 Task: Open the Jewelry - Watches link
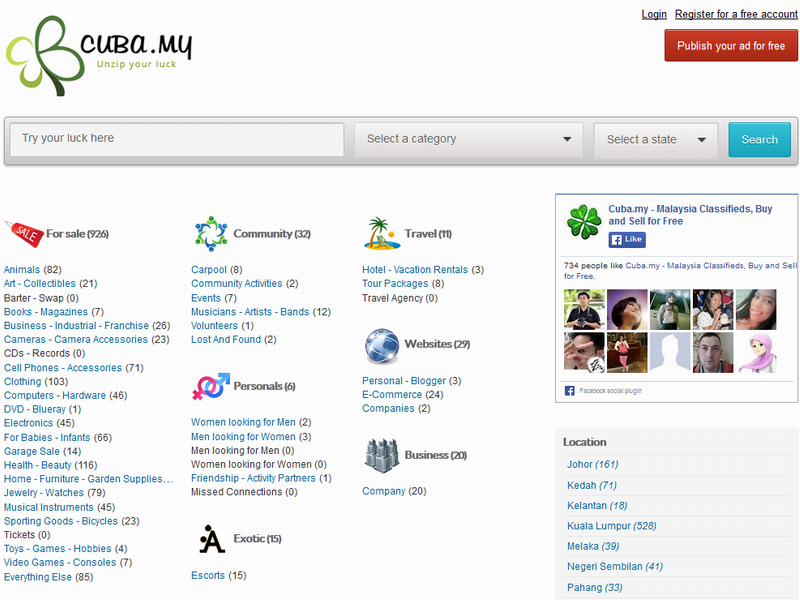(x=44, y=492)
